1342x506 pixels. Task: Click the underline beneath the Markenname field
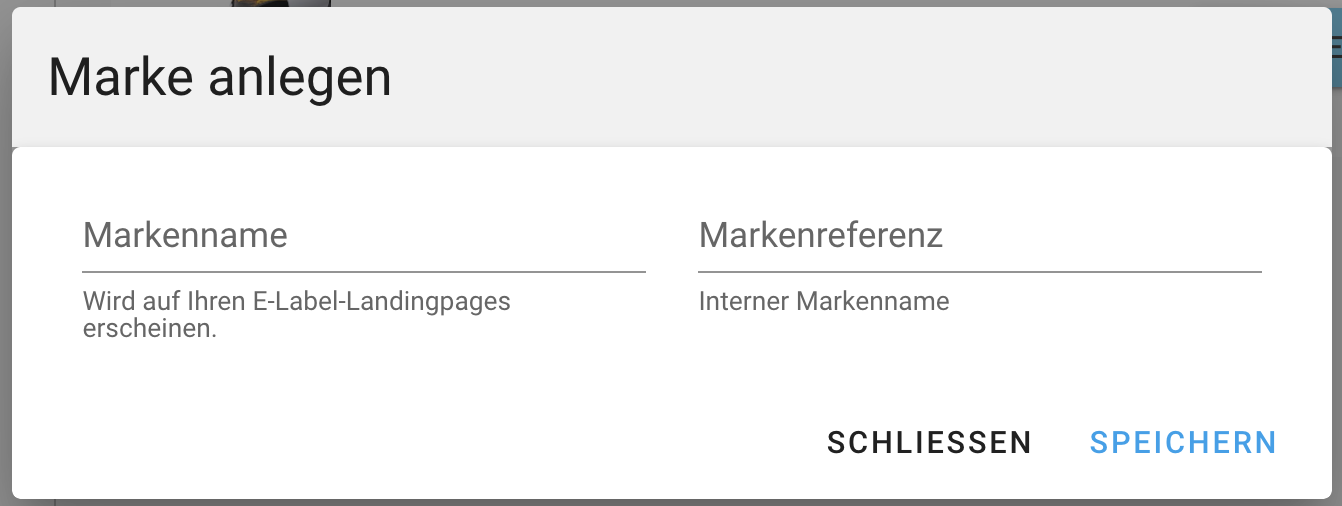coord(363,271)
